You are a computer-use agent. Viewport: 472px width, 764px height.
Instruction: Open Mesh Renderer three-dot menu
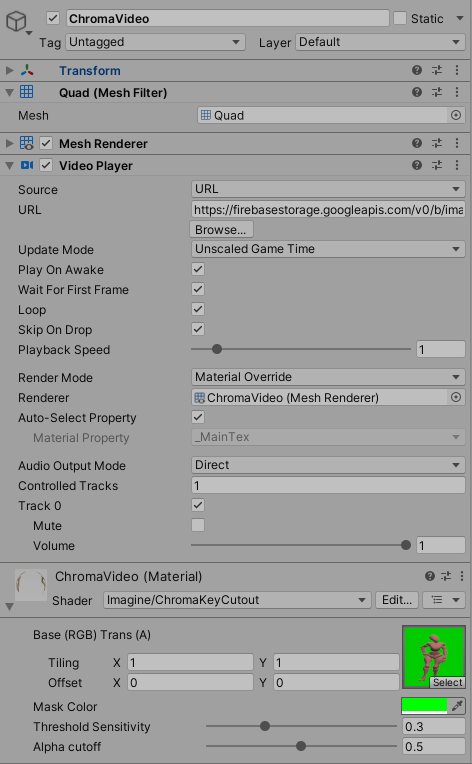tap(457, 143)
